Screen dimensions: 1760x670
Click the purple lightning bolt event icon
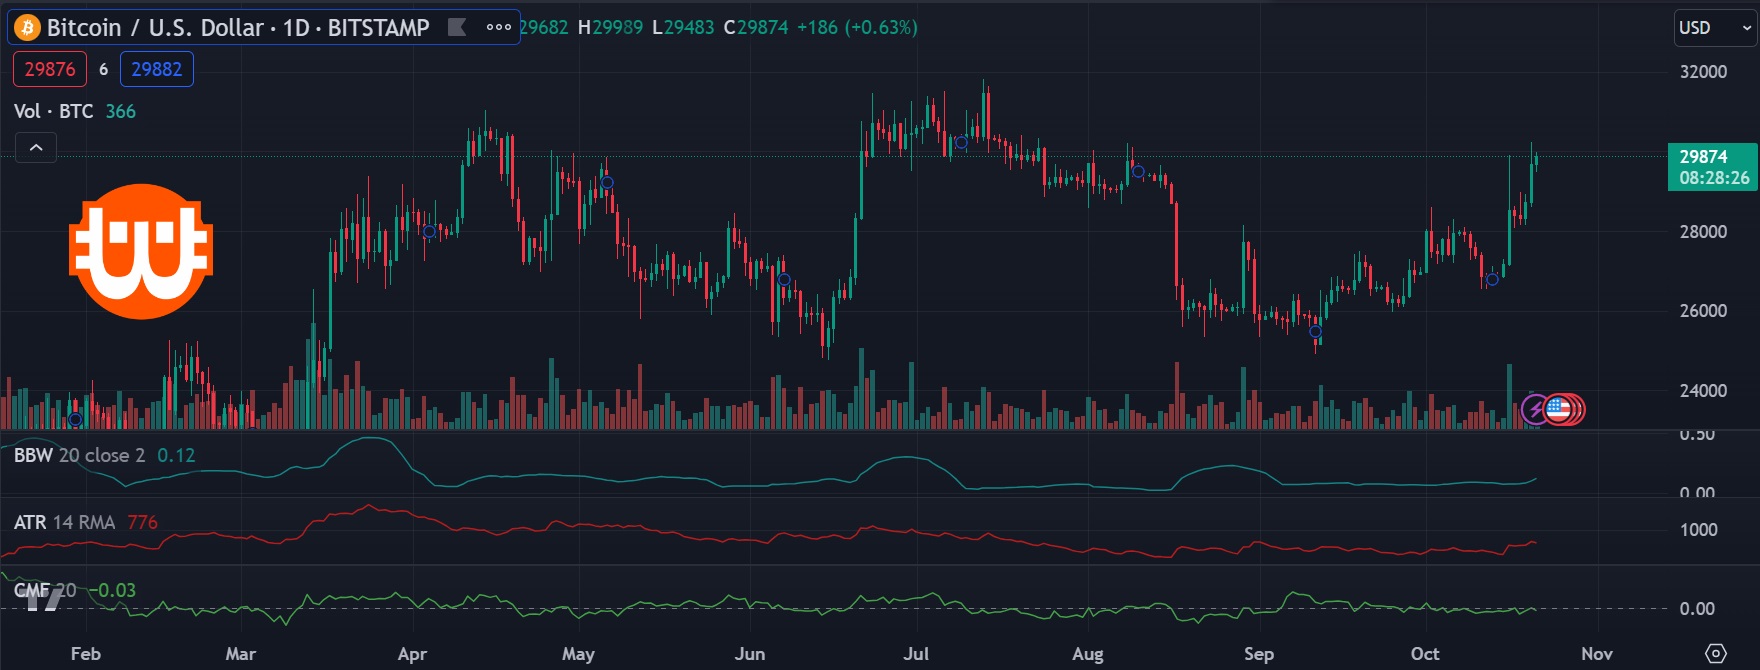point(1535,409)
